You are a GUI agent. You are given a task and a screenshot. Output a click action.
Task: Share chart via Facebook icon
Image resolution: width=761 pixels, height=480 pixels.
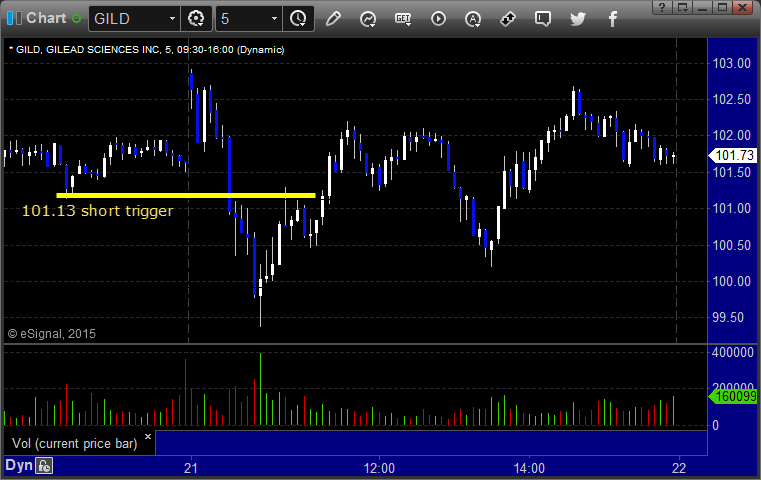tap(612, 19)
